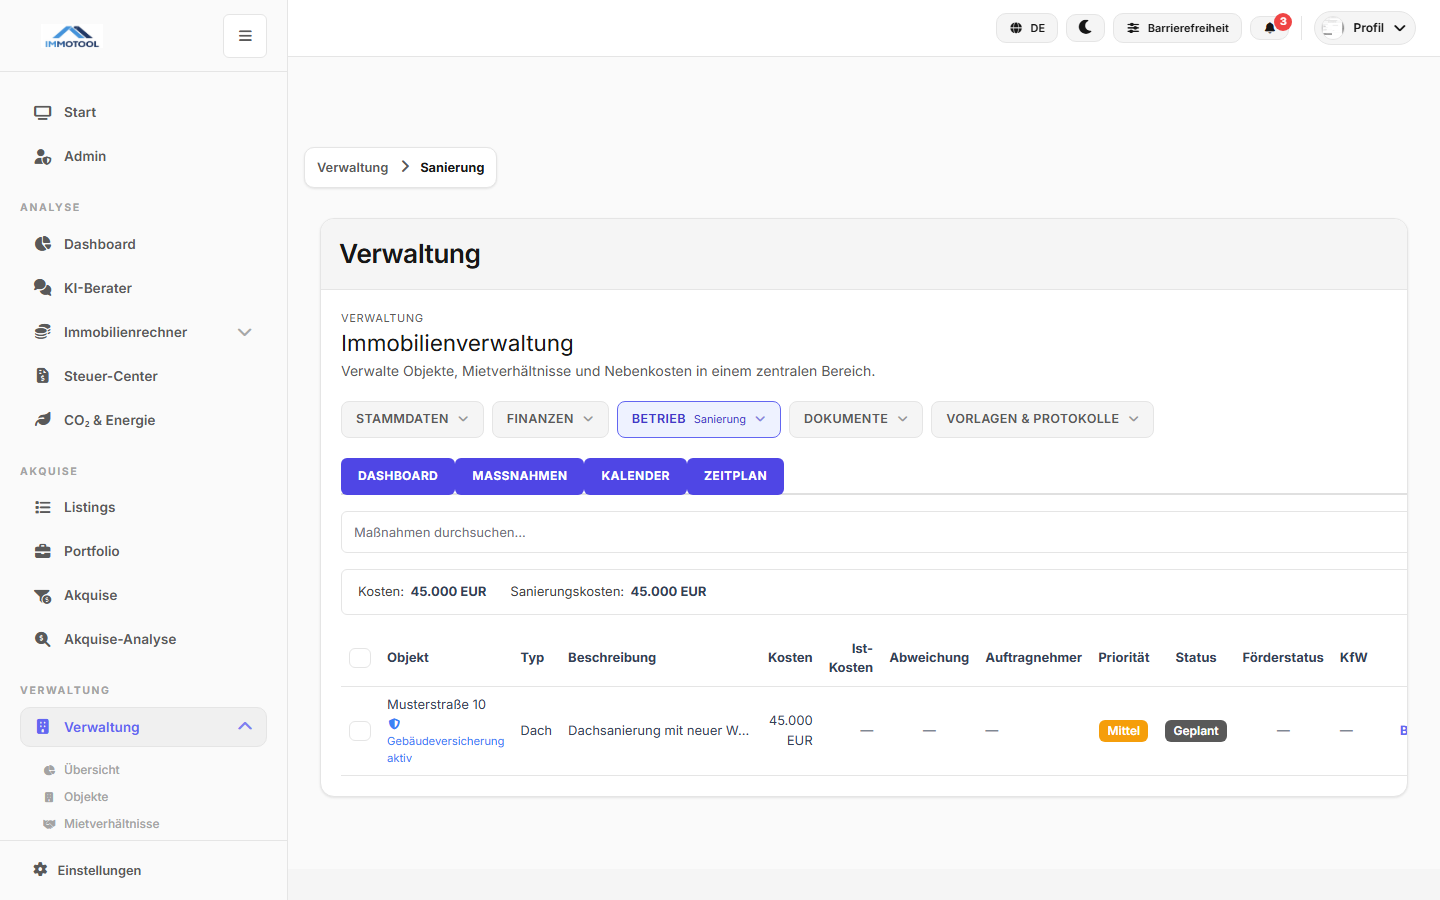Toggle dark mode with the moon icon
1440x900 pixels.
tap(1085, 27)
